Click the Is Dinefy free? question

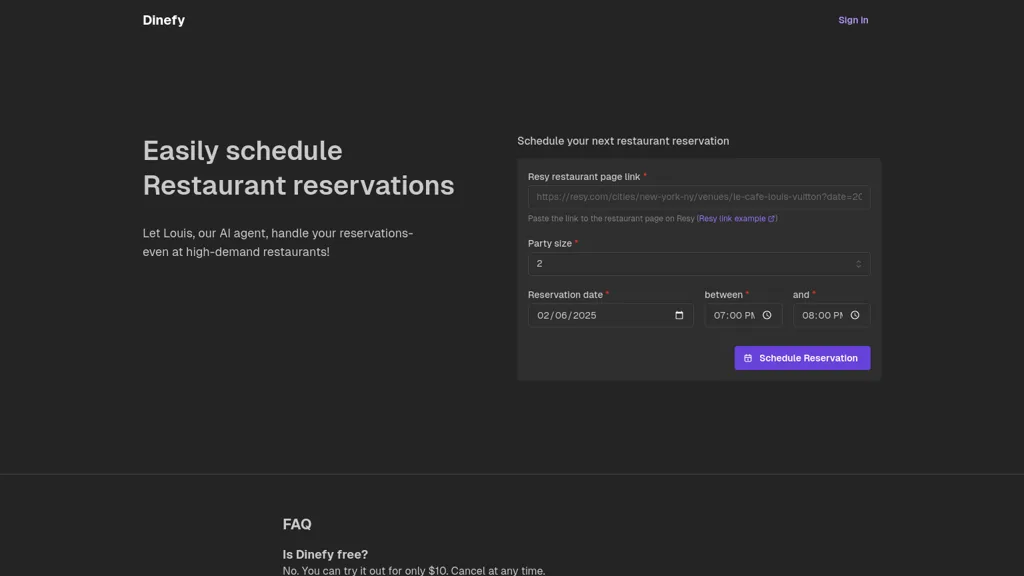coord(325,554)
